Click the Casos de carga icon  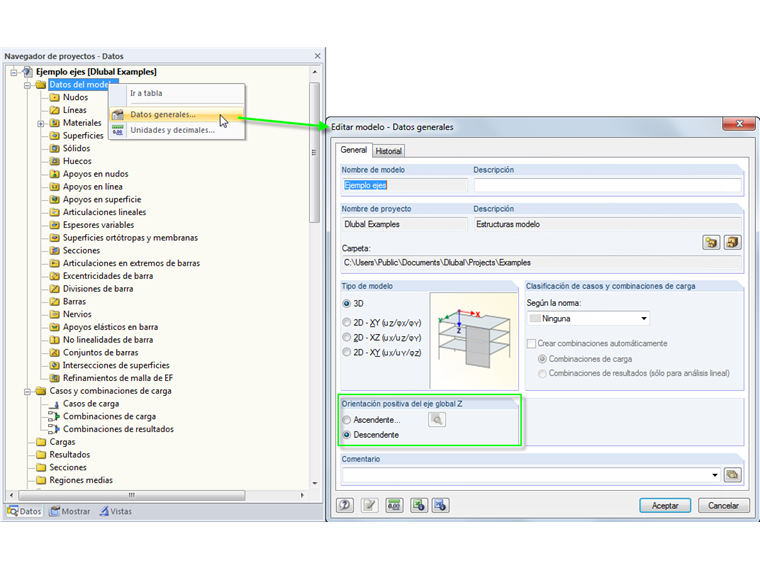click(55, 404)
